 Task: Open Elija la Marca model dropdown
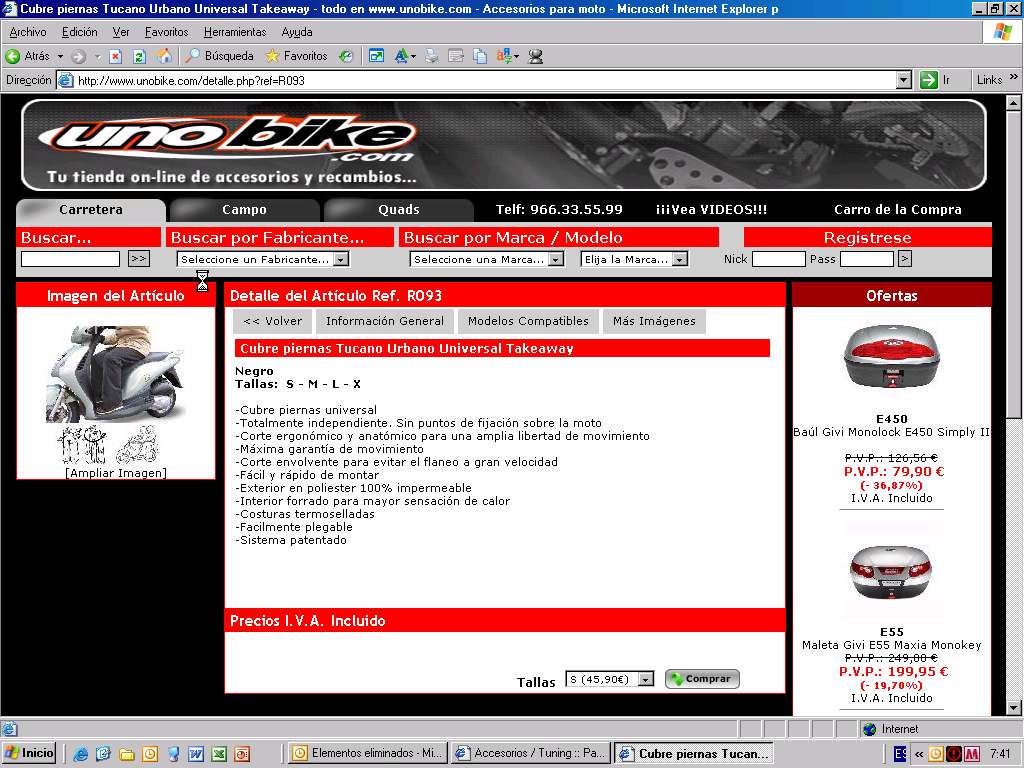(x=634, y=259)
